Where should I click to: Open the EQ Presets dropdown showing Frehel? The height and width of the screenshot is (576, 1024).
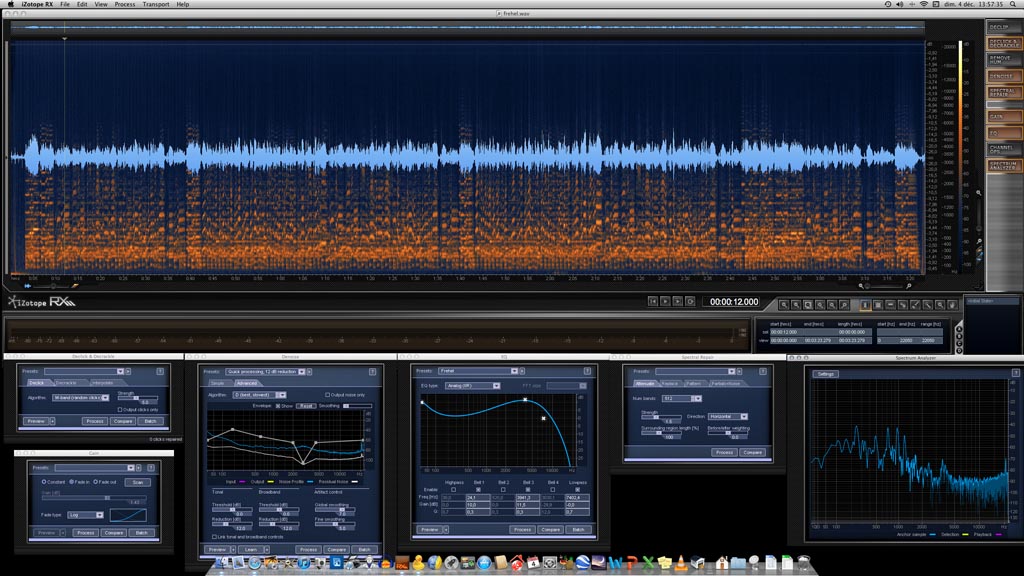click(478, 371)
